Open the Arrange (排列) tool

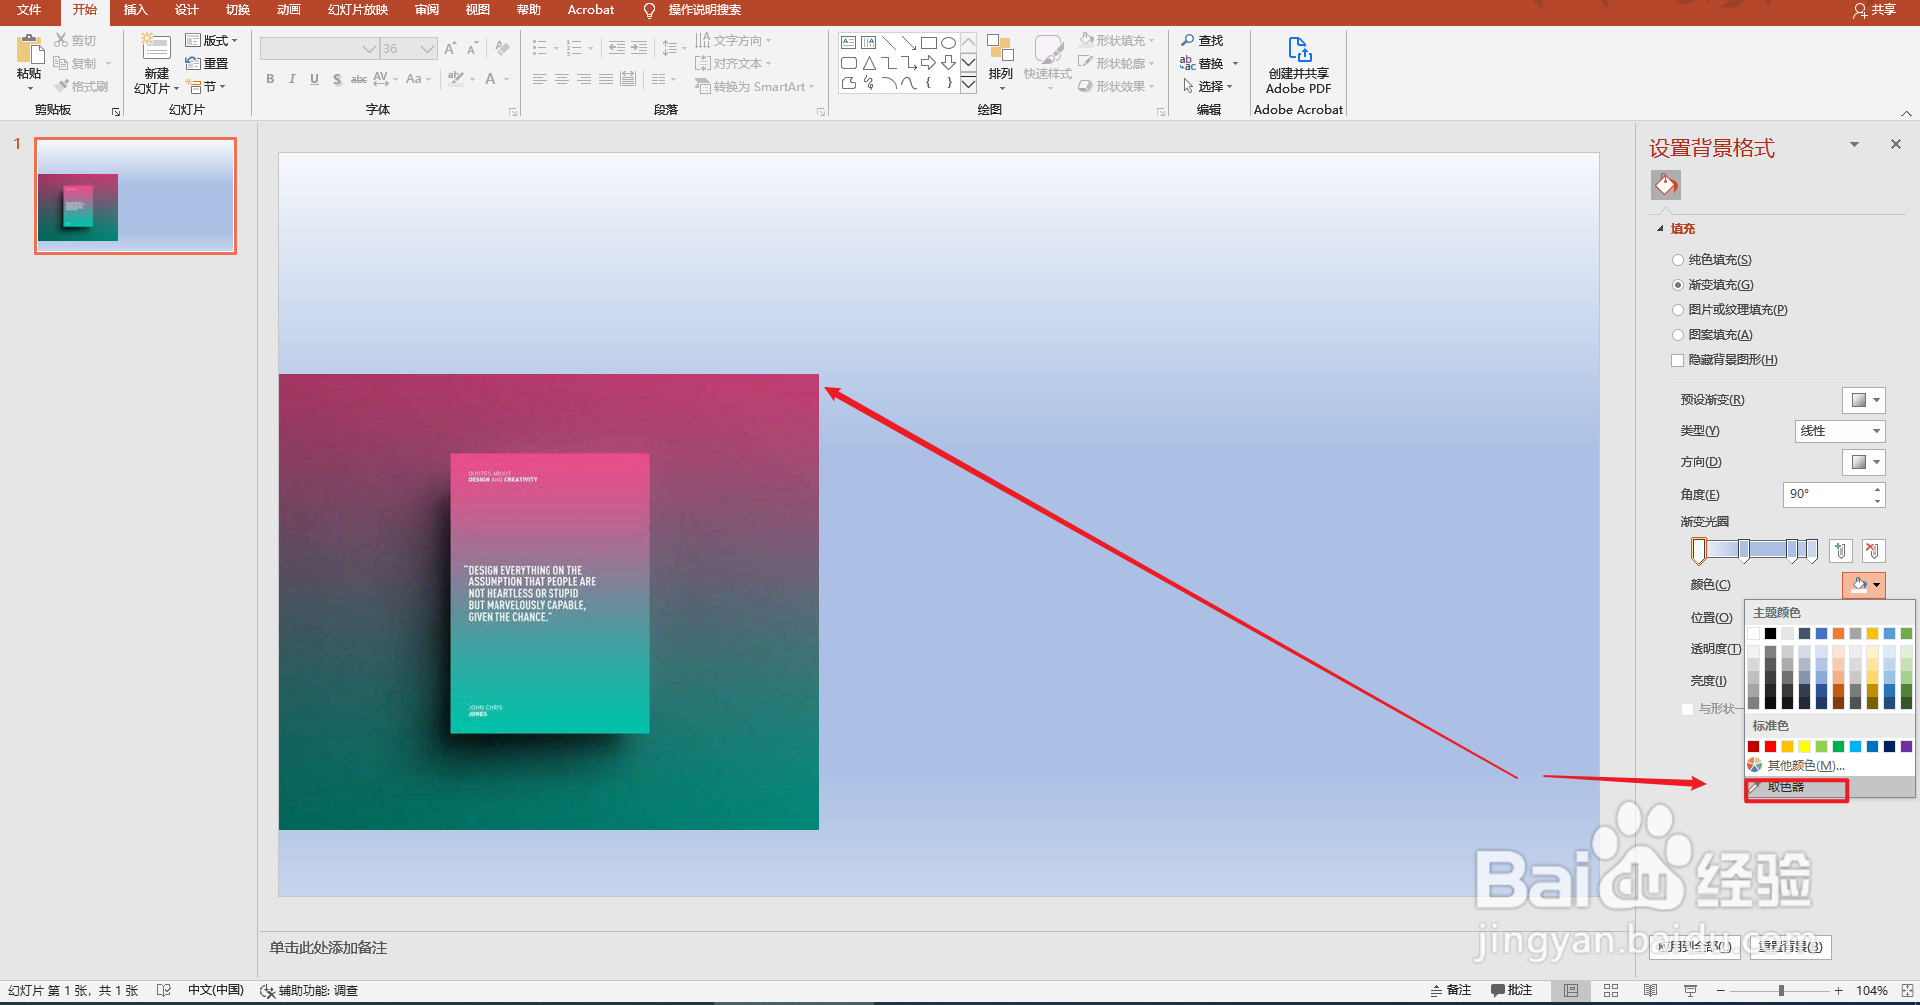tap(1000, 60)
